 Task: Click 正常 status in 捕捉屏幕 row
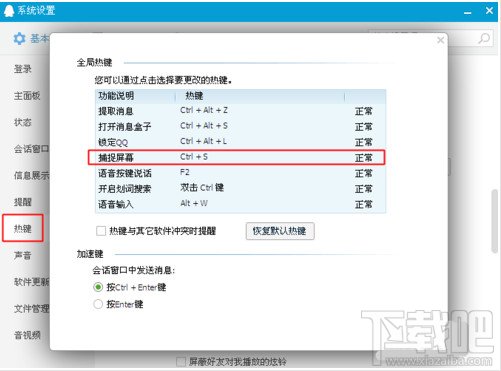(x=363, y=158)
